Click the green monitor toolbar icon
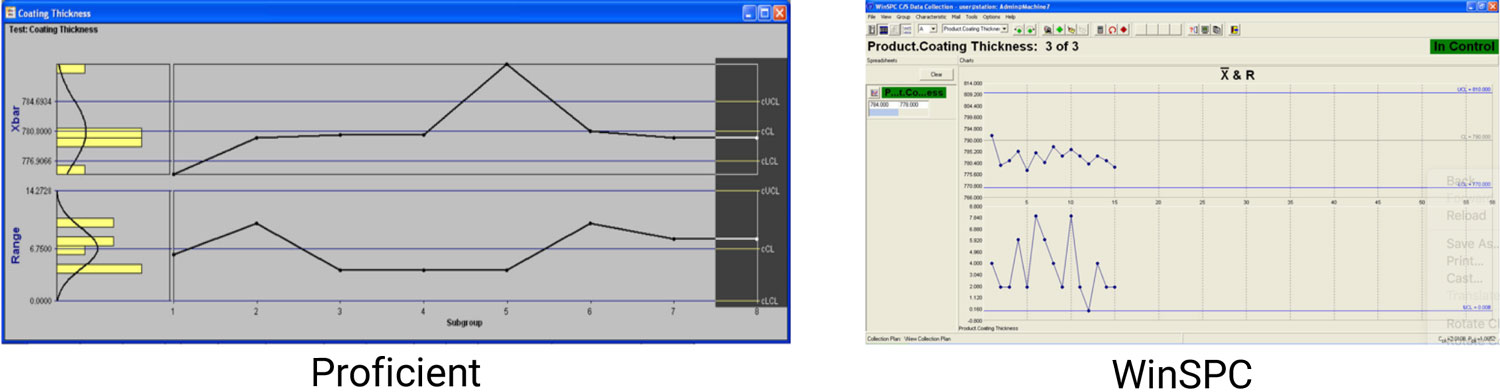The width and height of the screenshot is (1500, 392). coord(1205,29)
